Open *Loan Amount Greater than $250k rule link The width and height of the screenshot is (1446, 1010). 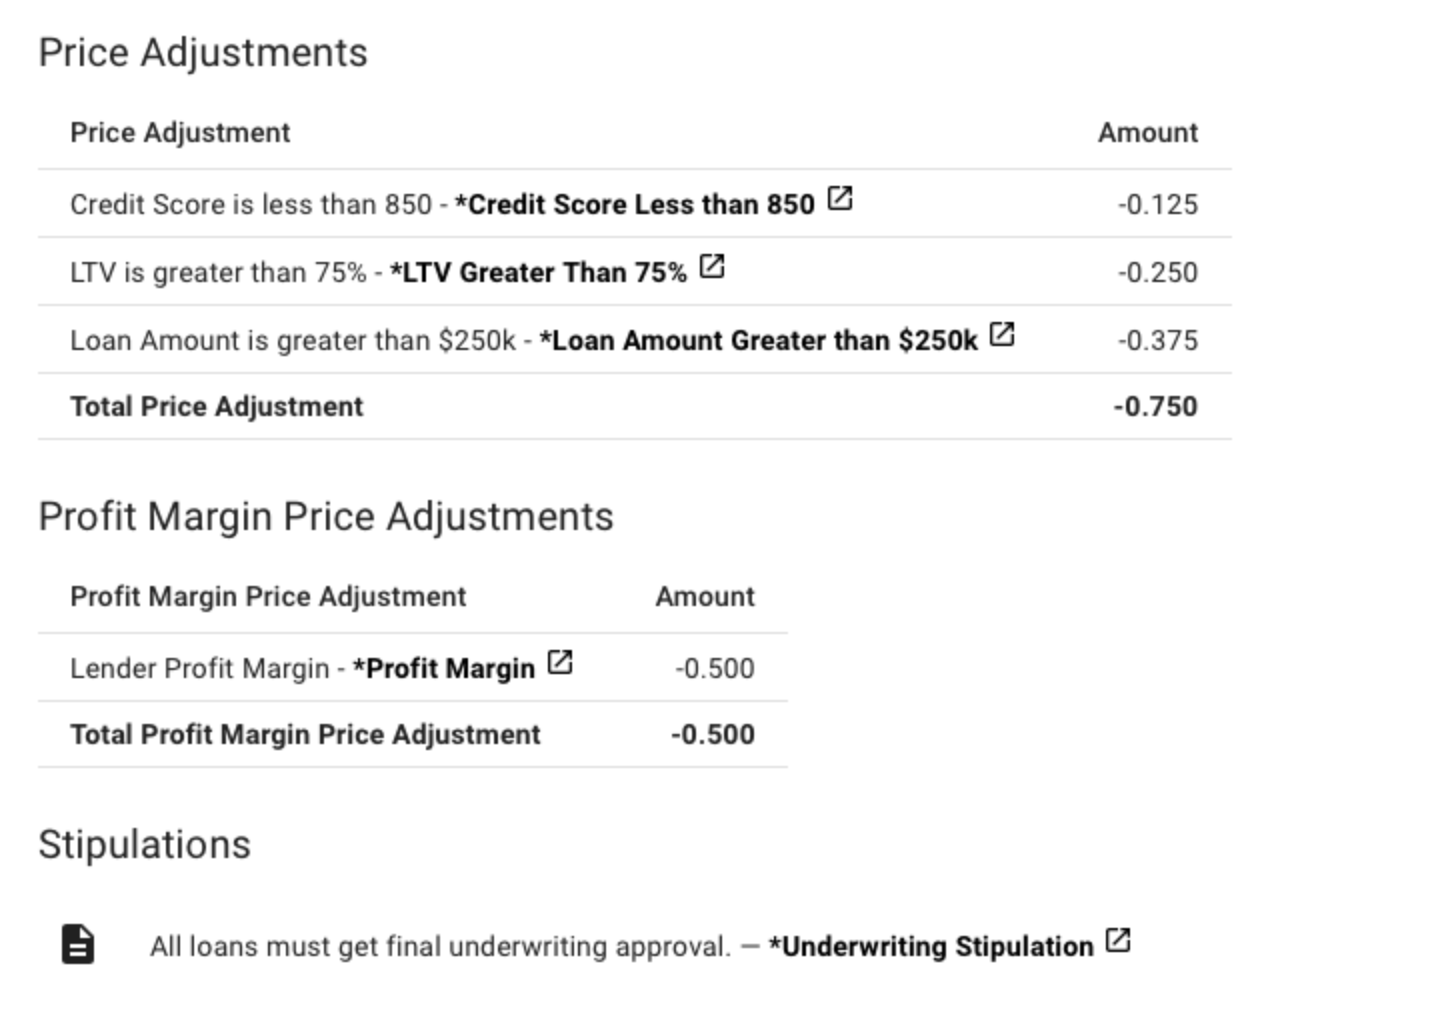click(x=758, y=340)
